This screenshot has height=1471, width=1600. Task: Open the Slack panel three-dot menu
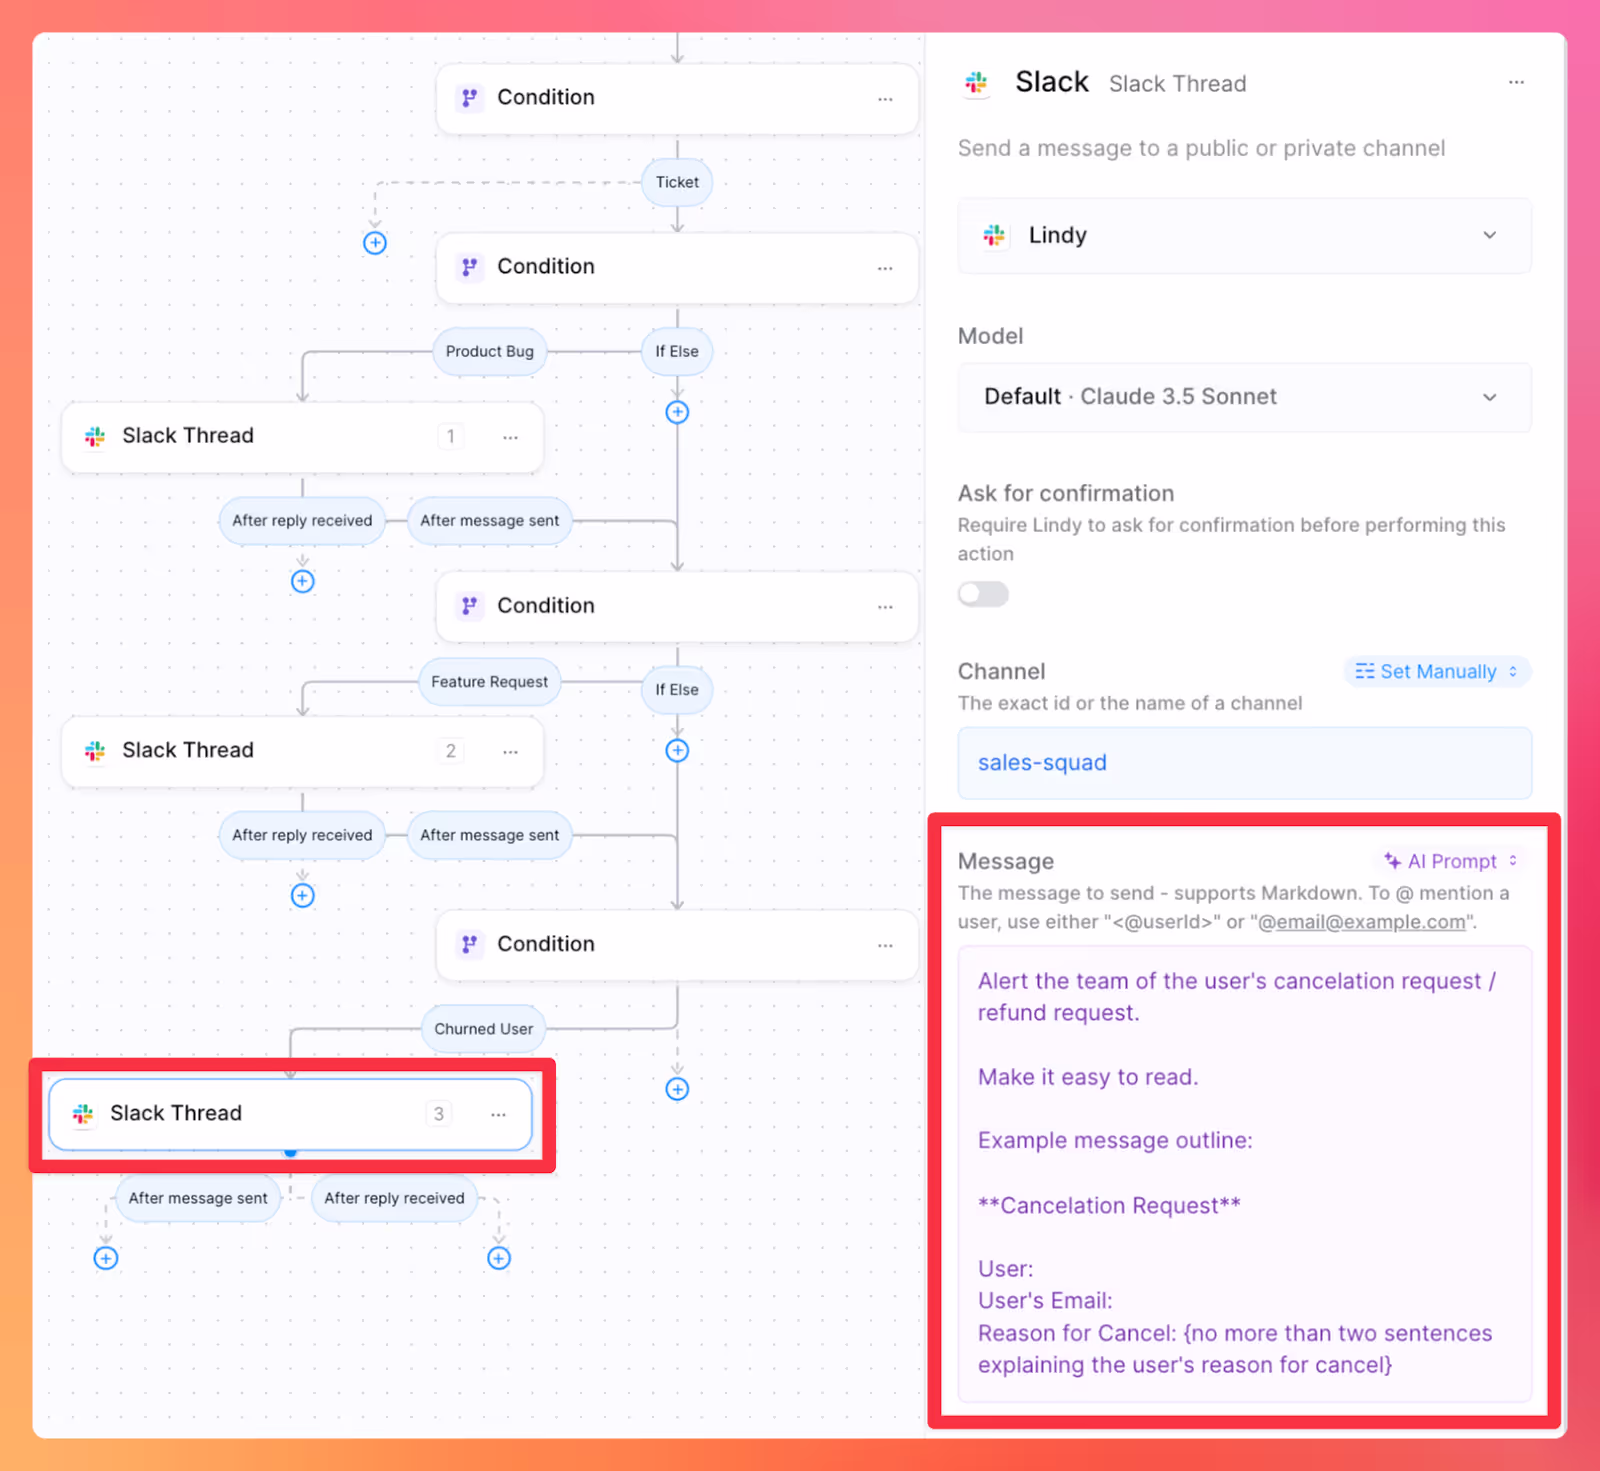point(1516,82)
